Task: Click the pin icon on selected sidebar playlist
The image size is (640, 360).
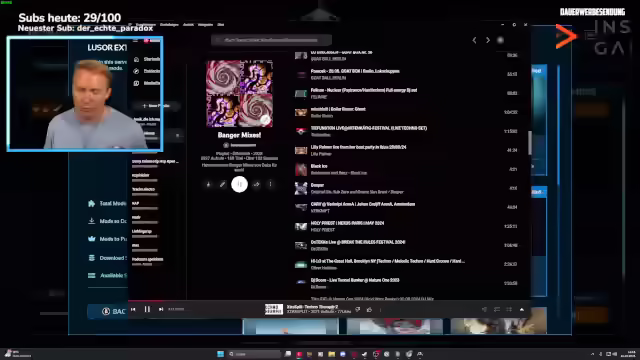Action: (x=177, y=136)
